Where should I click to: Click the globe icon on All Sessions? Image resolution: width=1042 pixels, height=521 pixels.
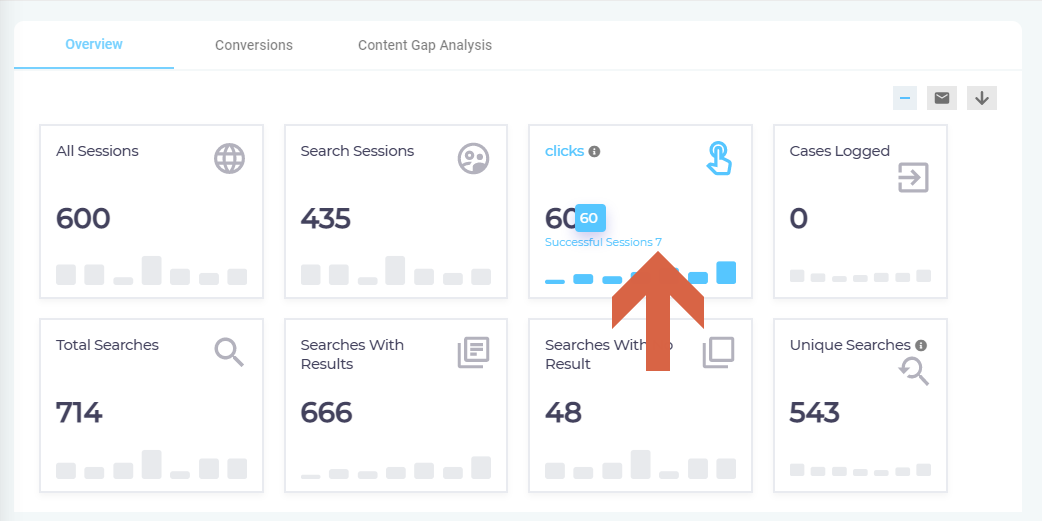(x=229, y=158)
